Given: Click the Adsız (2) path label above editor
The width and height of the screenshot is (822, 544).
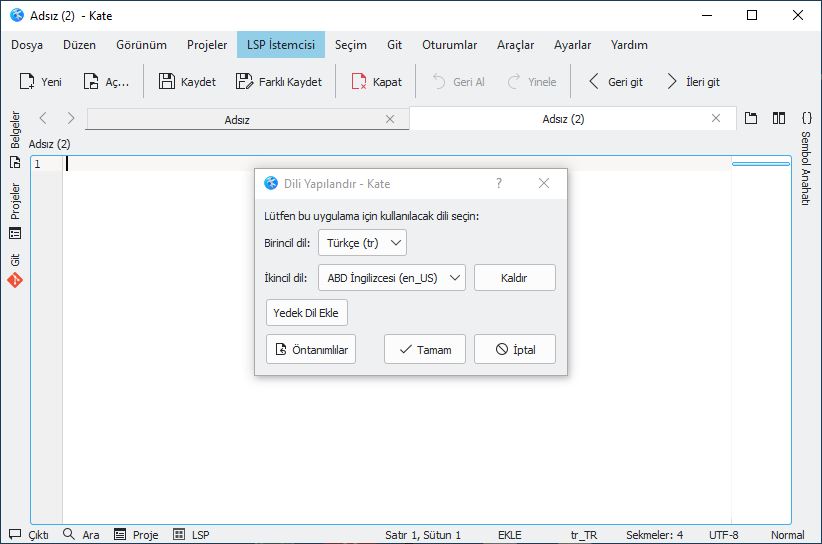Looking at the screenshot, I should pyautogui.click(x=49, y=144).
